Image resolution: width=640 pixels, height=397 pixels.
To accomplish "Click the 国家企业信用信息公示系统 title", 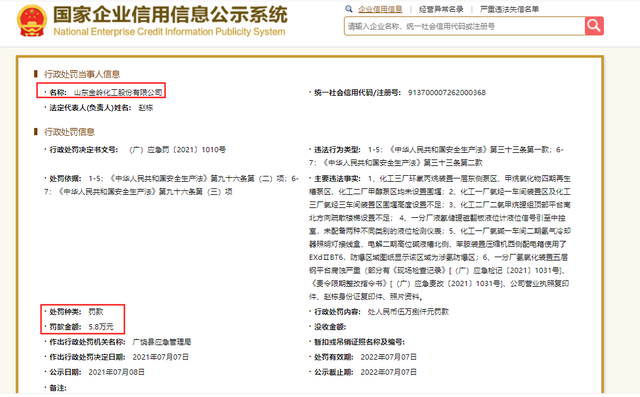I will 170,15.
